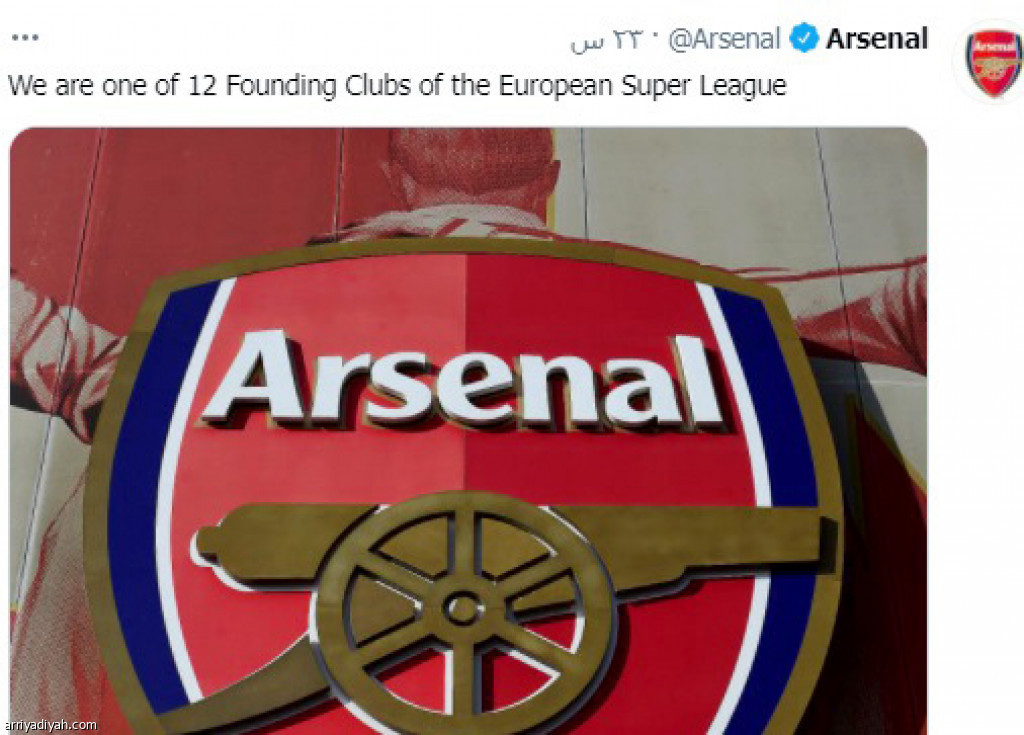Image resolution: width=1024 pixels, height=735 pixels.
Task: Click the tweet text about 12 Founding Clubs
Action: click(x=397, y=87)
